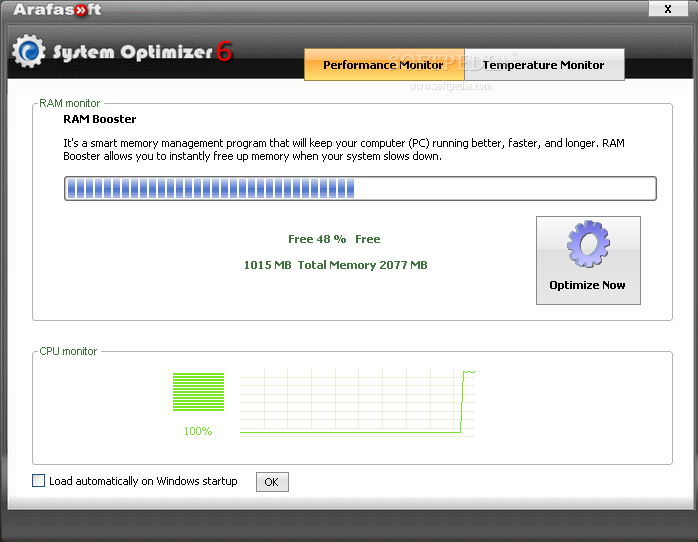698x542 pixels.
Task: Click the red '6' version number
Action: coord(224,52)
